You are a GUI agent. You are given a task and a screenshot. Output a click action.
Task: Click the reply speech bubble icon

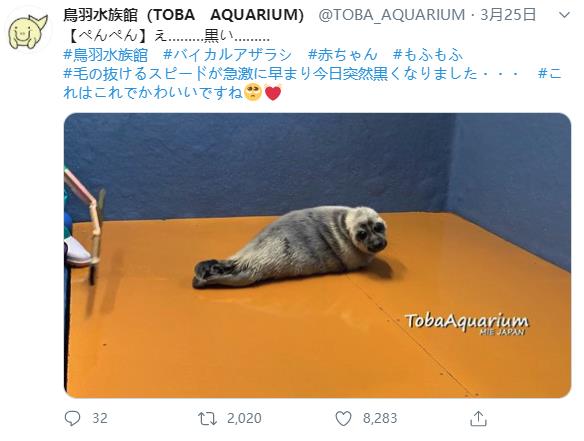(x=72, y=418)
